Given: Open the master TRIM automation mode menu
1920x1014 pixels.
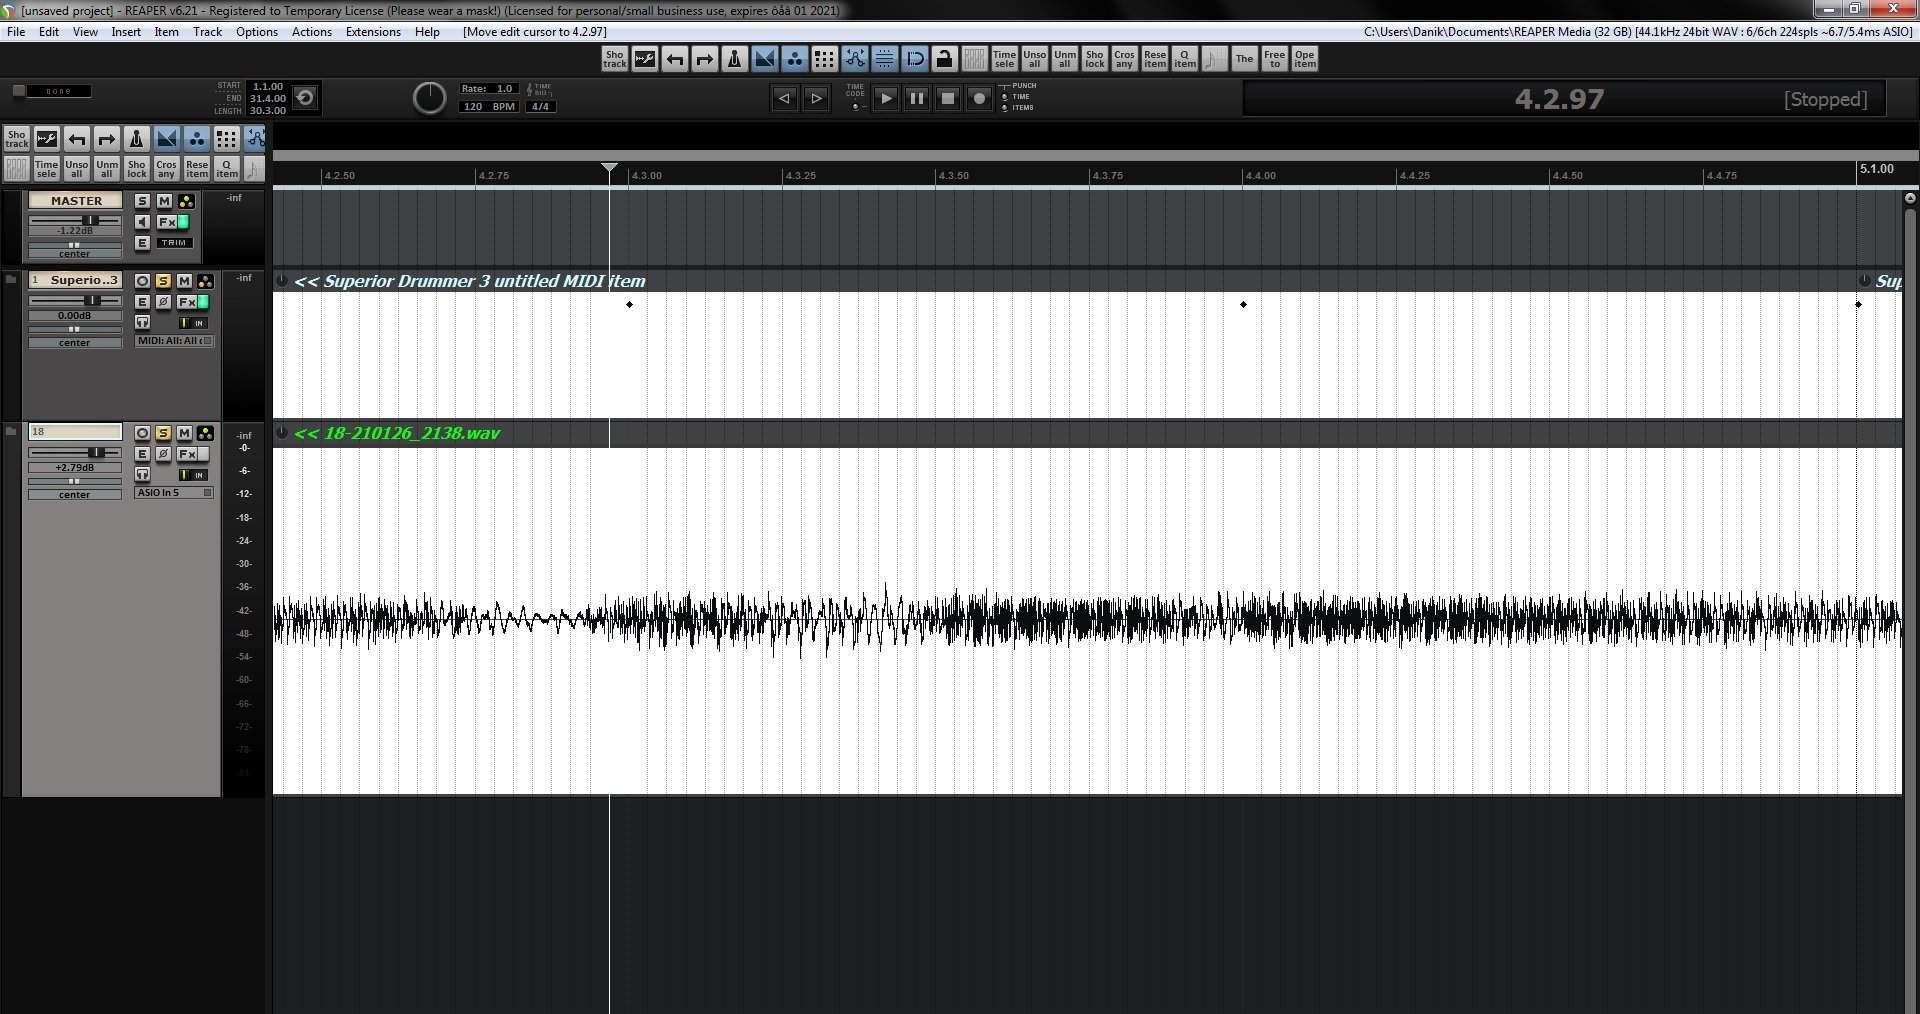Looking at the screenshot, I should [x=174, y=243].
